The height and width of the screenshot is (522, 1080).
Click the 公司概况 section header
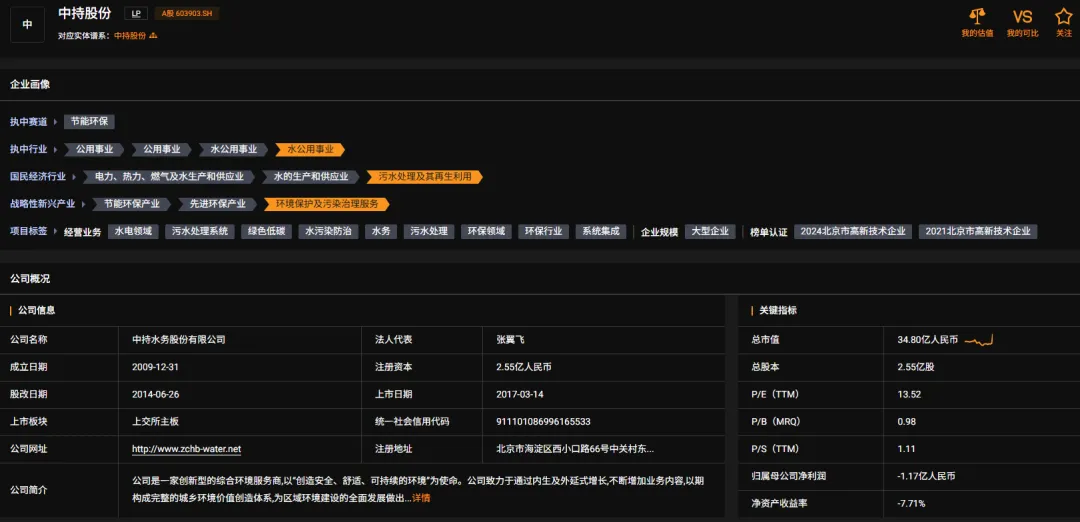pyautogui.click(x=30, y=279)
